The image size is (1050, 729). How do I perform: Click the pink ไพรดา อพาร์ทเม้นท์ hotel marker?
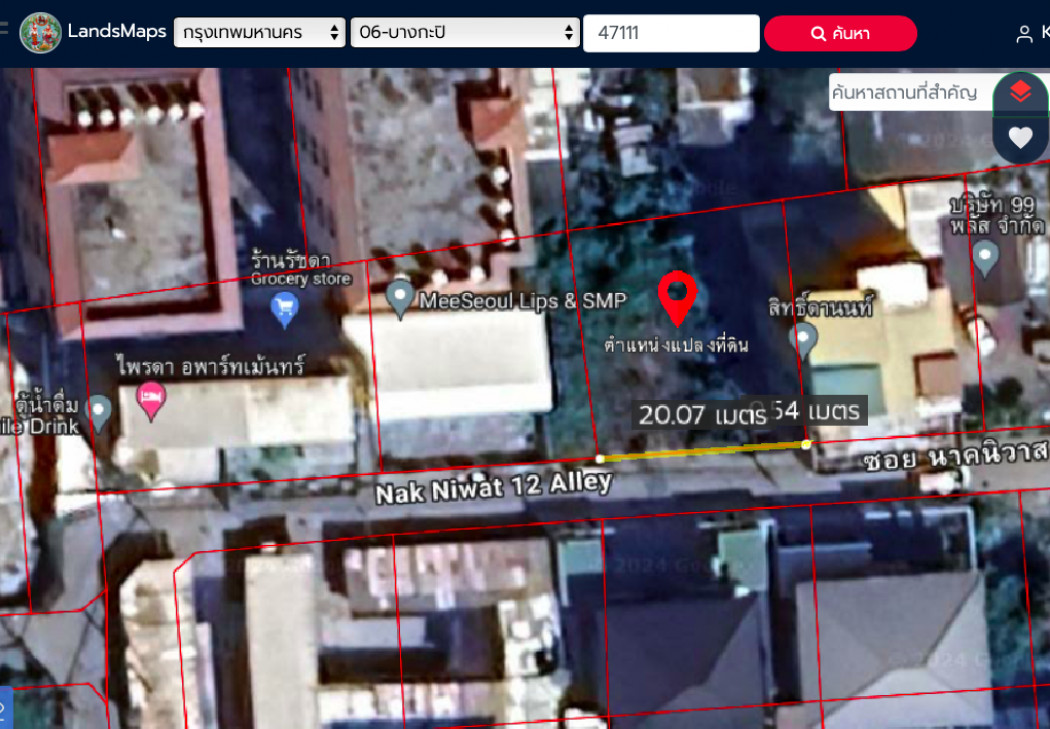(x=151, y=400)
